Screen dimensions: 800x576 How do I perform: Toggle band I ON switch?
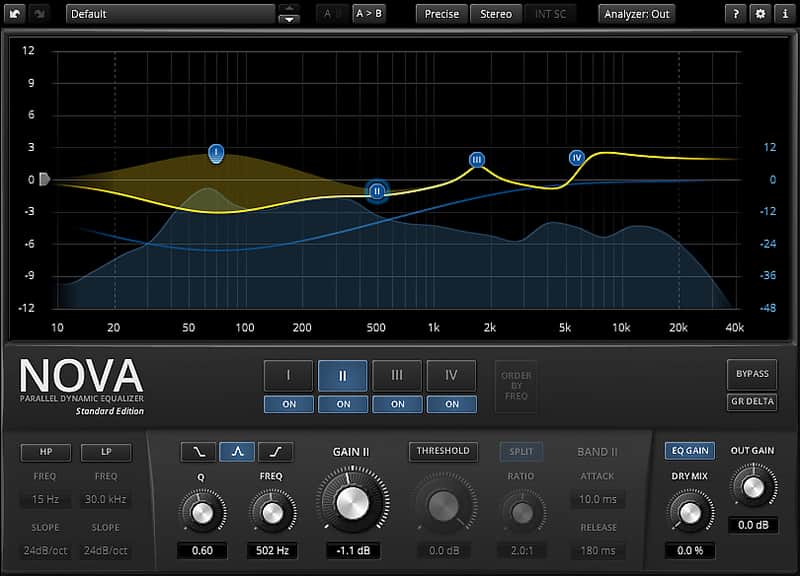[289, 404]
